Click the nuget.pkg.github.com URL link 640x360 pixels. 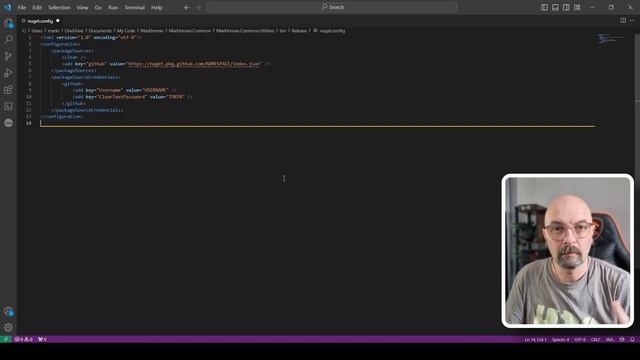194,64
